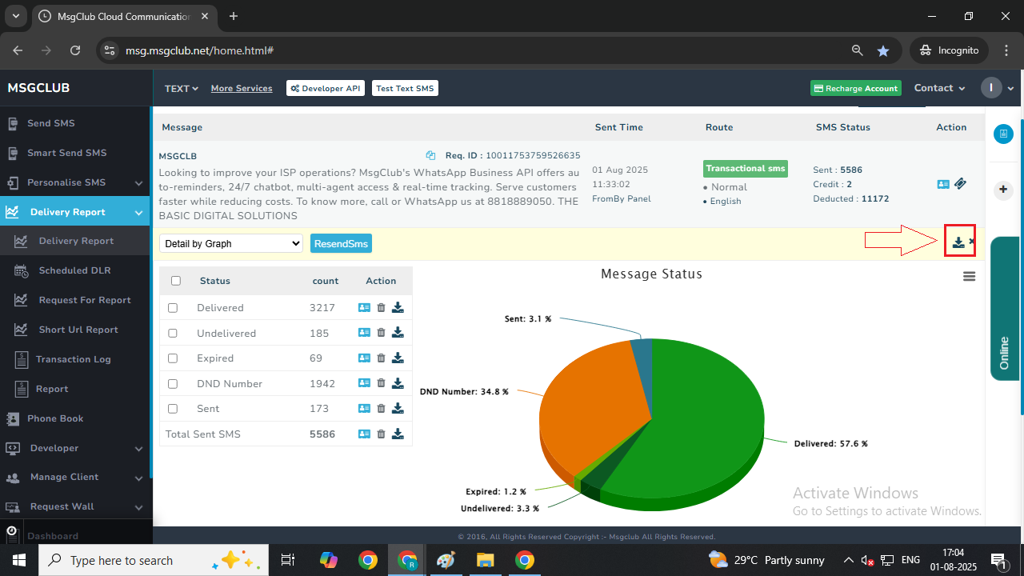Open Paint from the Windows taskbar
Image resolution: width=1024 pixels, height=576 pixels.
(x=446, y=560)
